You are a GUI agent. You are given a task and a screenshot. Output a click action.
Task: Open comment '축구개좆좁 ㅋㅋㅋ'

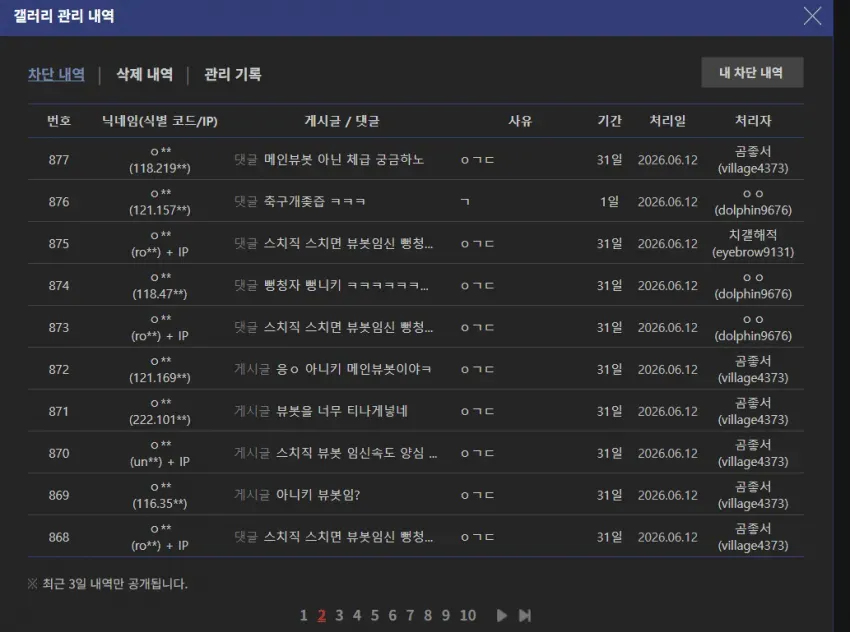tap(314, 202)
